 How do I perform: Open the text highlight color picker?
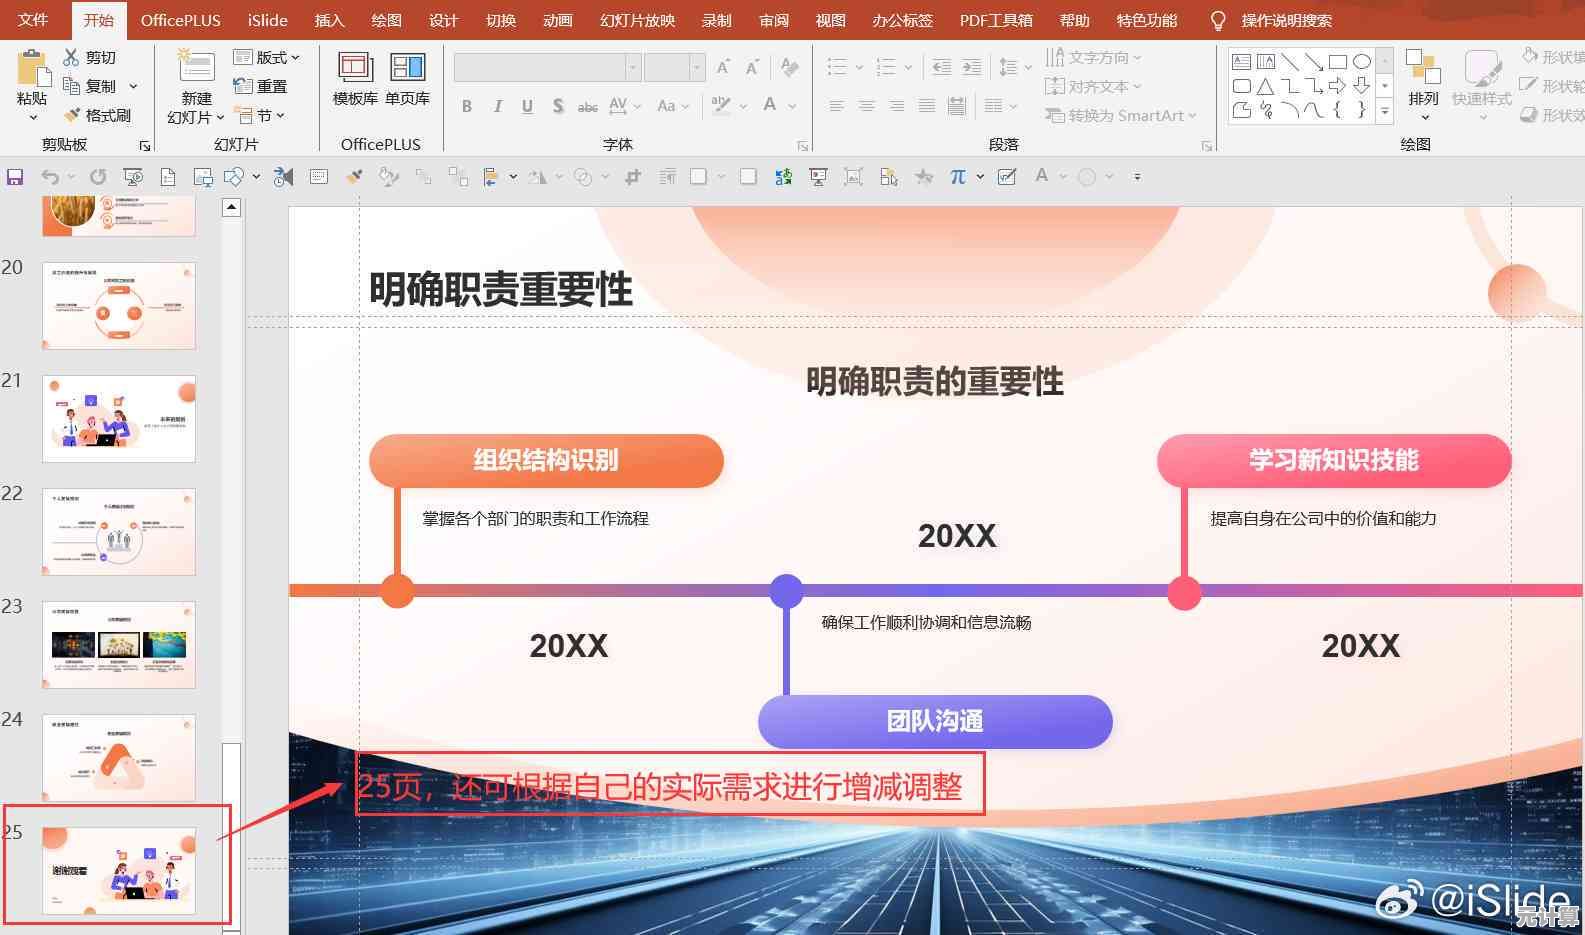click(727, 105)
